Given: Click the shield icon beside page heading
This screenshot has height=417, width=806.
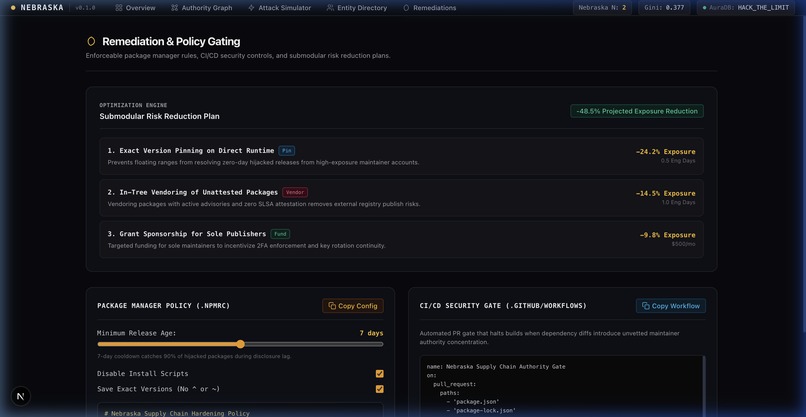Looking at the screenshot, I should [x=91, y=41].
